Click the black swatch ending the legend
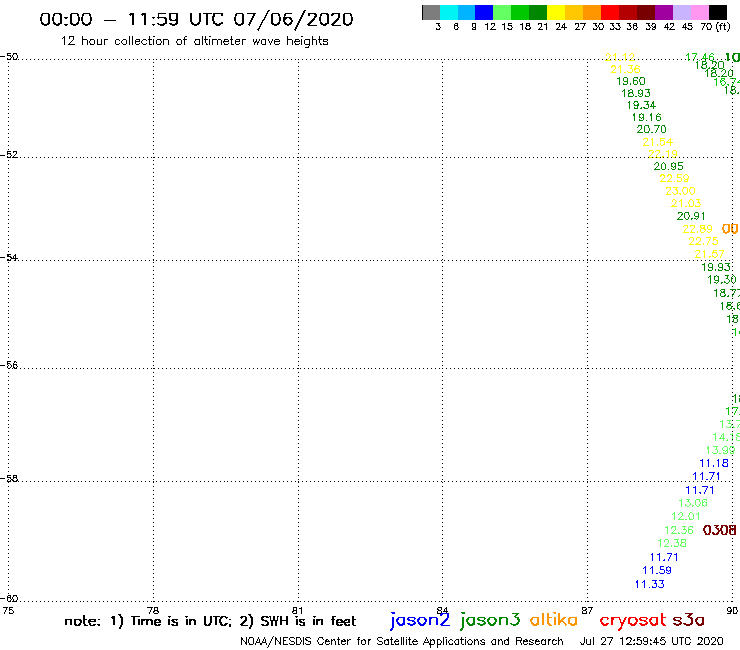740x650 pixels. (x=717, y=12)
